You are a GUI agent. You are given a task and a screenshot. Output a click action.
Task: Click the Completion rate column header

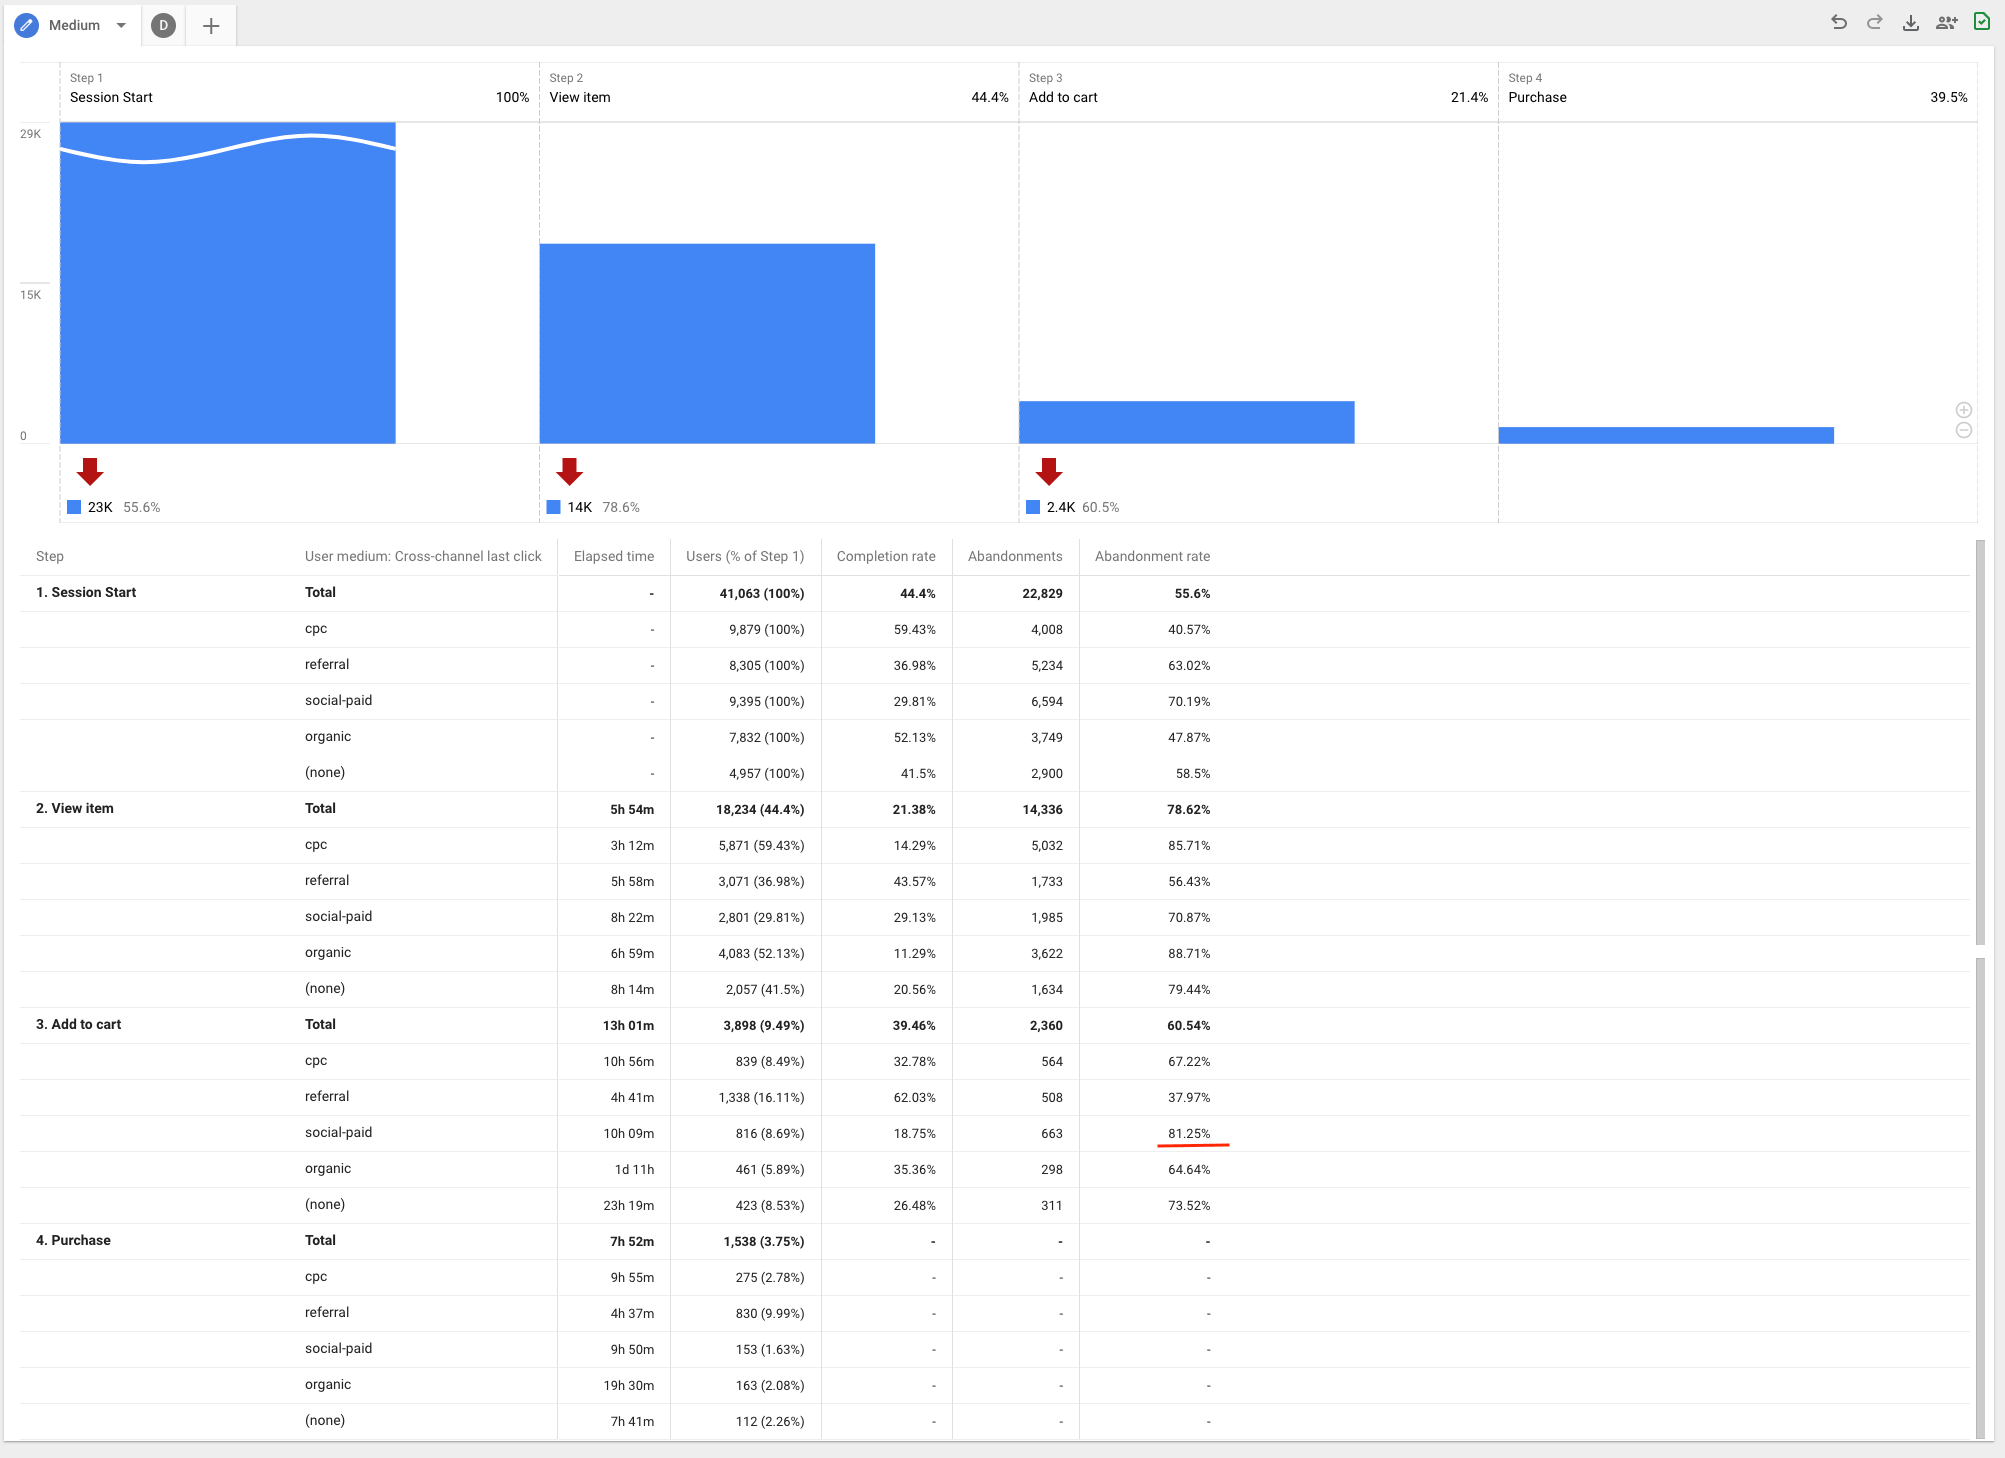[886, 556]
